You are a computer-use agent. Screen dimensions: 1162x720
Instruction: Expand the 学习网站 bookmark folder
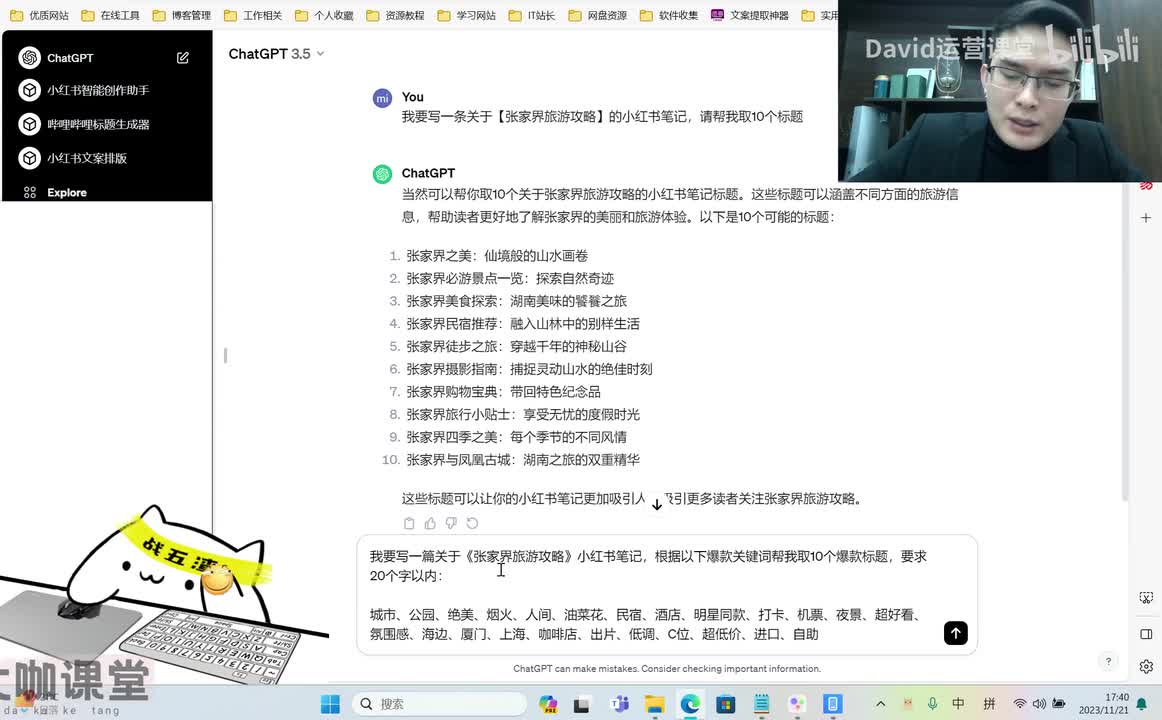pos(467,16)
